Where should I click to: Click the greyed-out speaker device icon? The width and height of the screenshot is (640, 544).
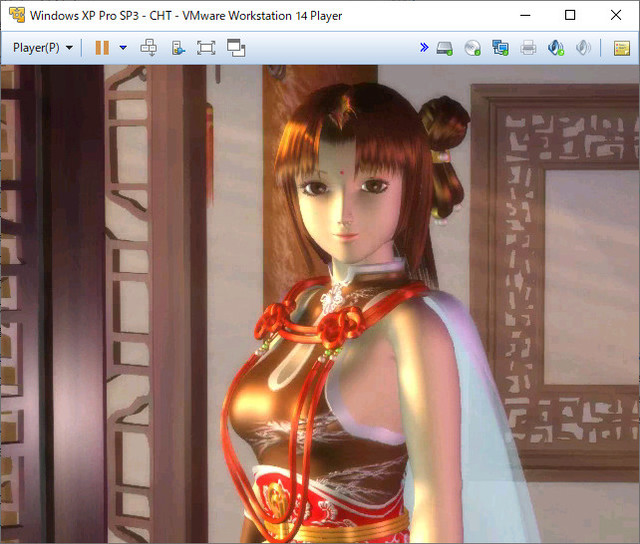(x=583, y=48)
